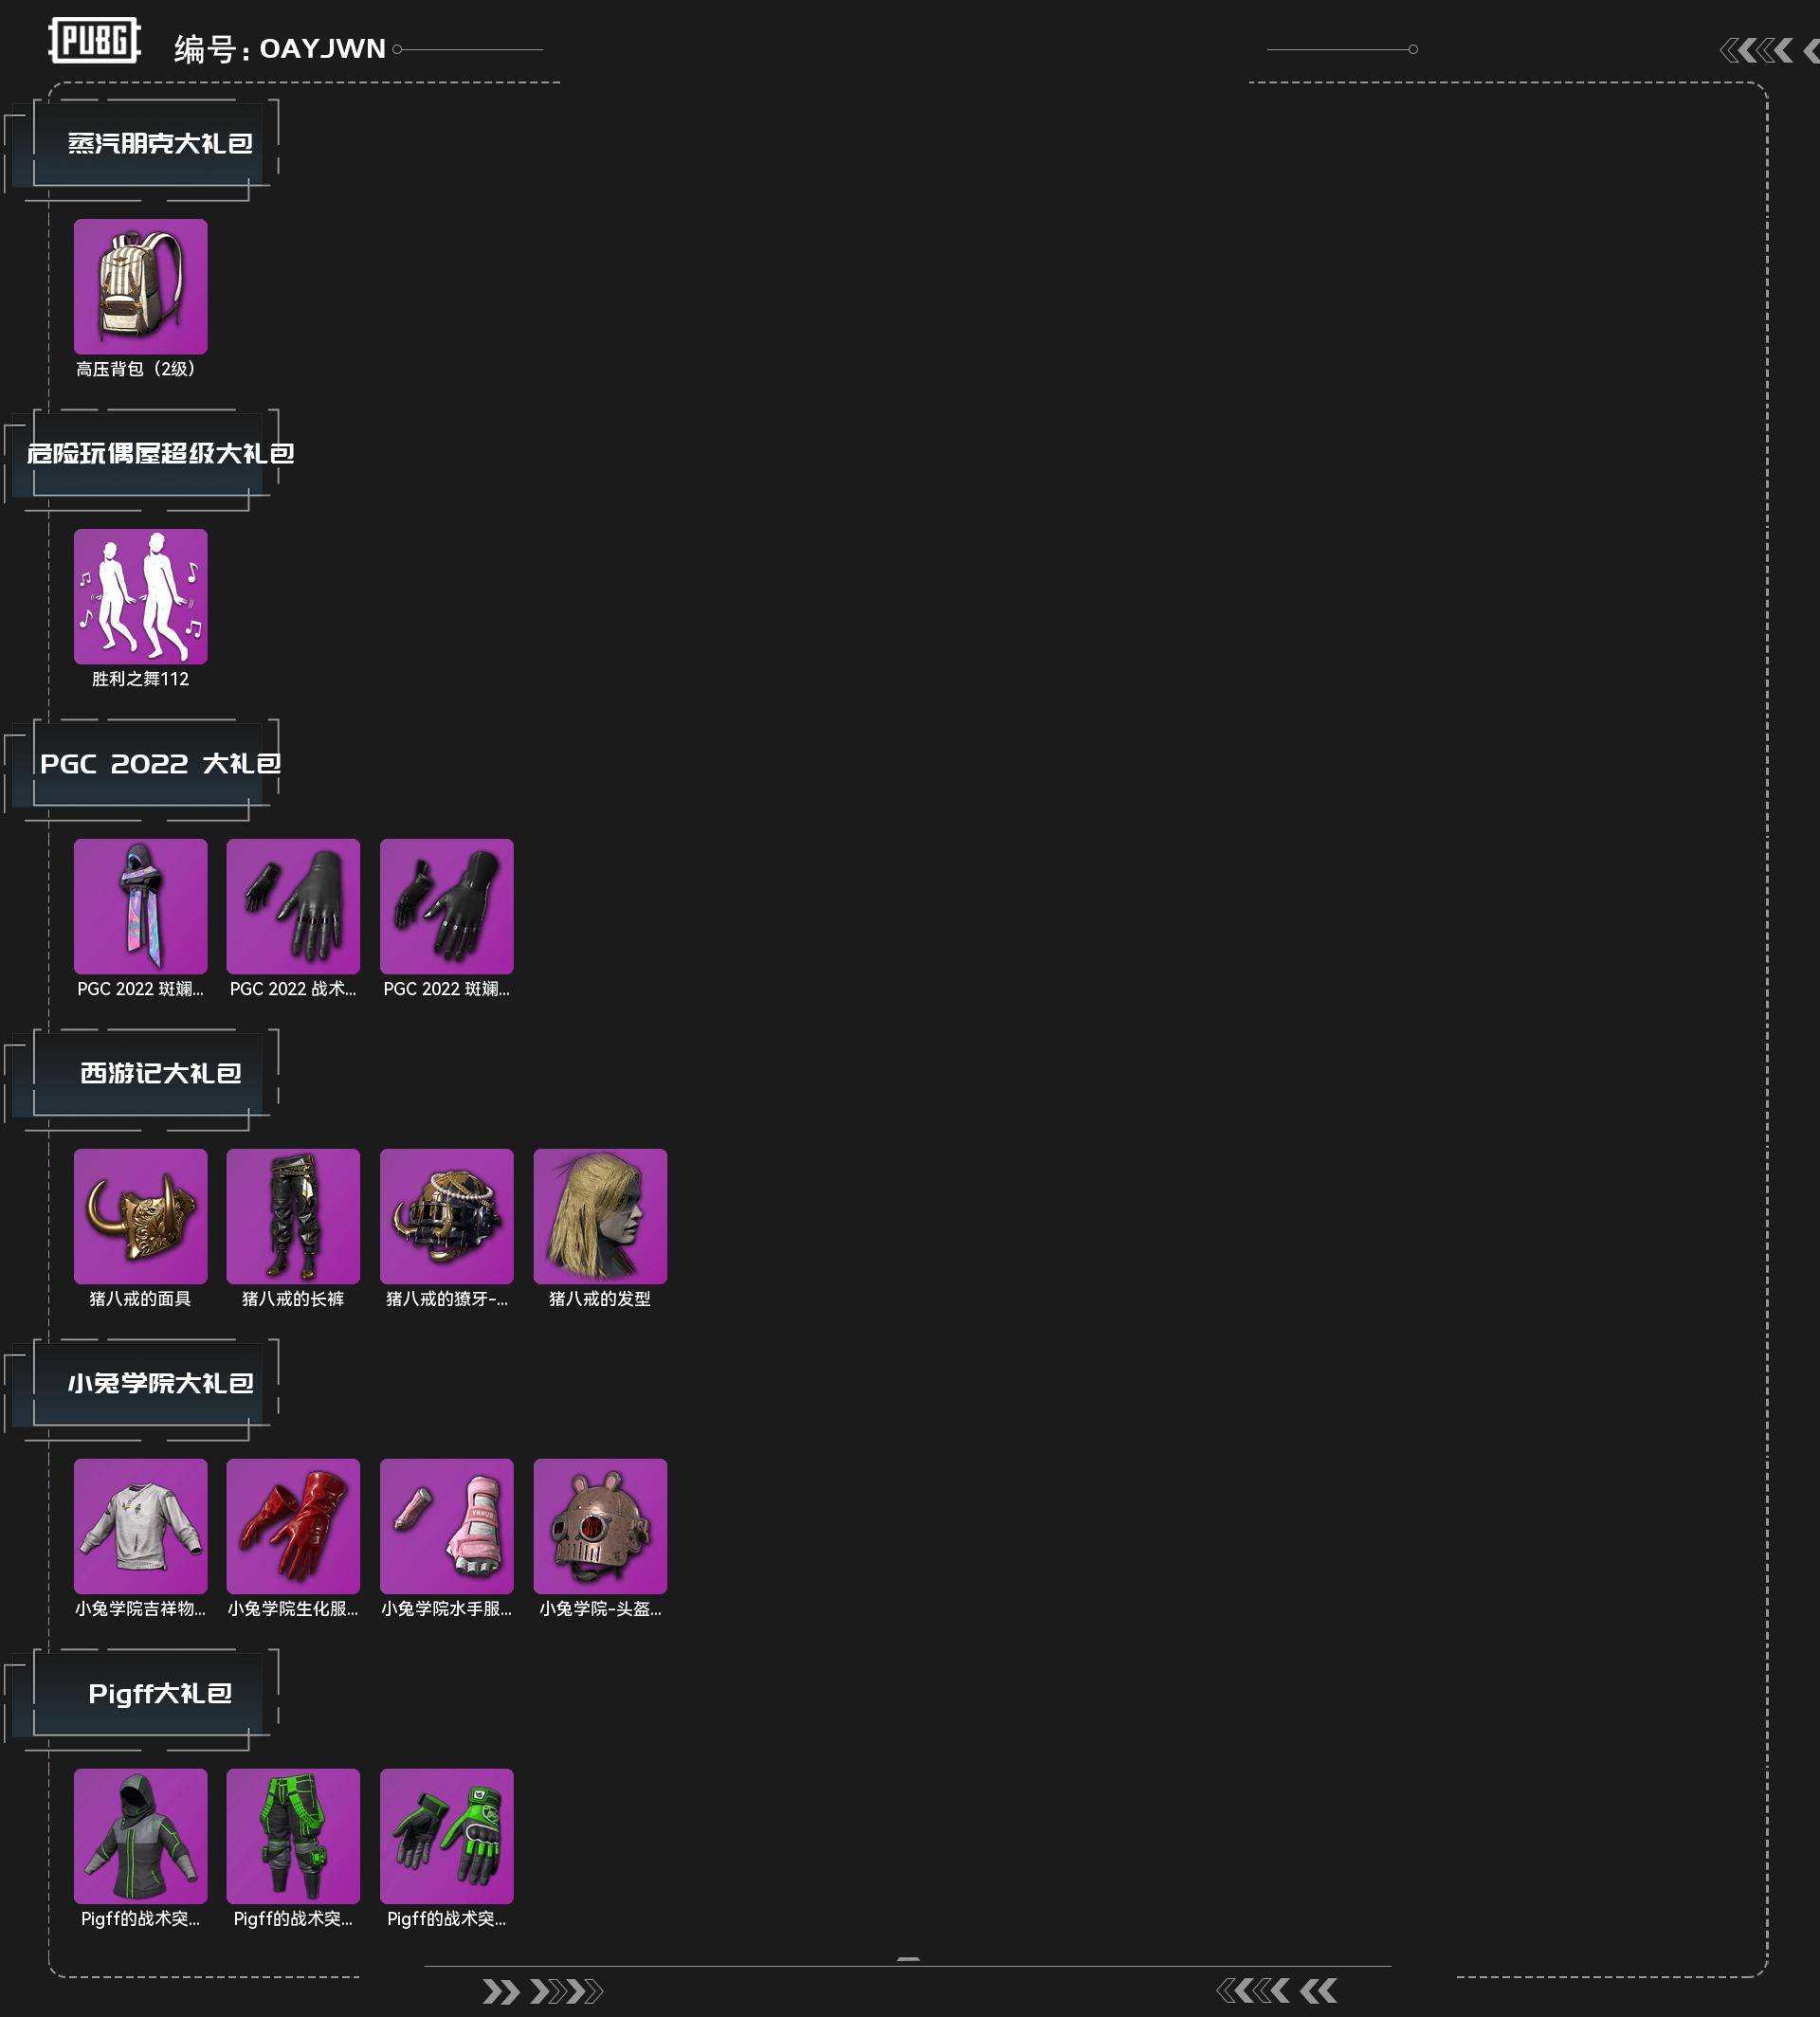
Task: Click the right-pointing chevrons at the bottom
Action: point(543,1991)
